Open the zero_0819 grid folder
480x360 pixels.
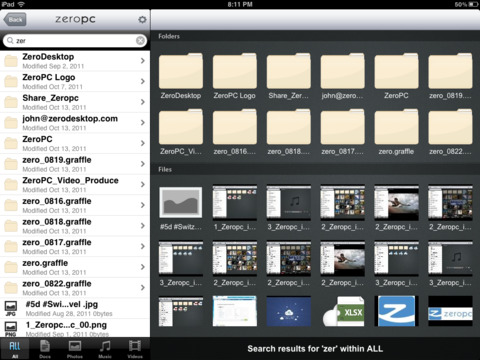tap(450, 76)
